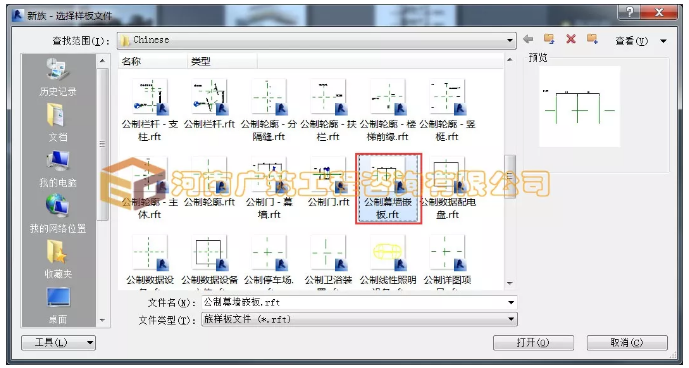Select the highlighted 公制幕墙嵌板.rft template
This screenshot has width=689, height=368.
[x=388, y=189]
